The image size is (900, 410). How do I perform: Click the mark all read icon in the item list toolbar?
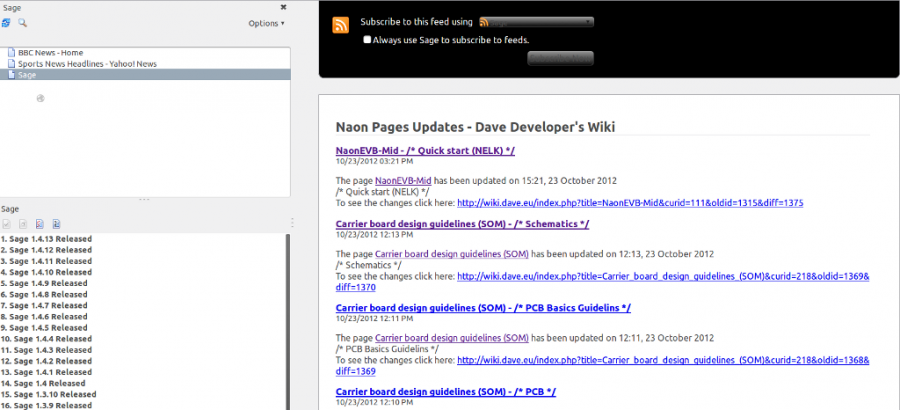(x=7, y=223)
